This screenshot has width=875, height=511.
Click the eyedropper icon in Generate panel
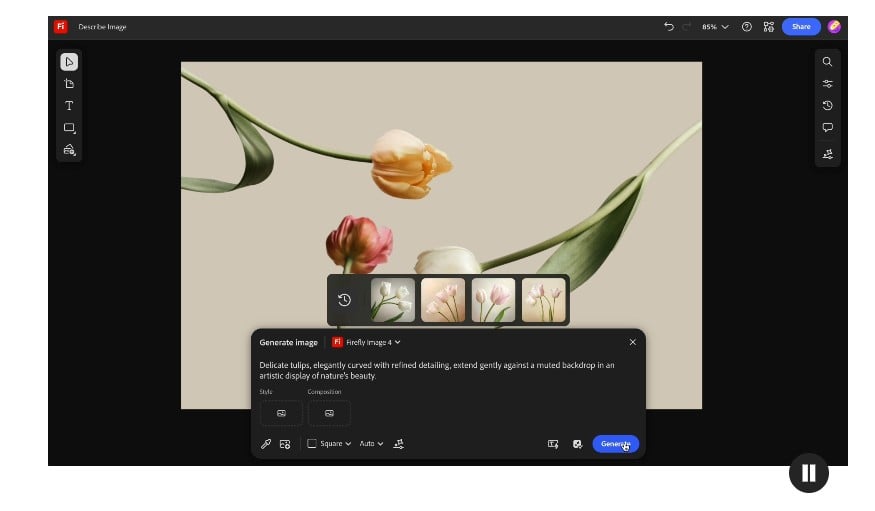266,444
